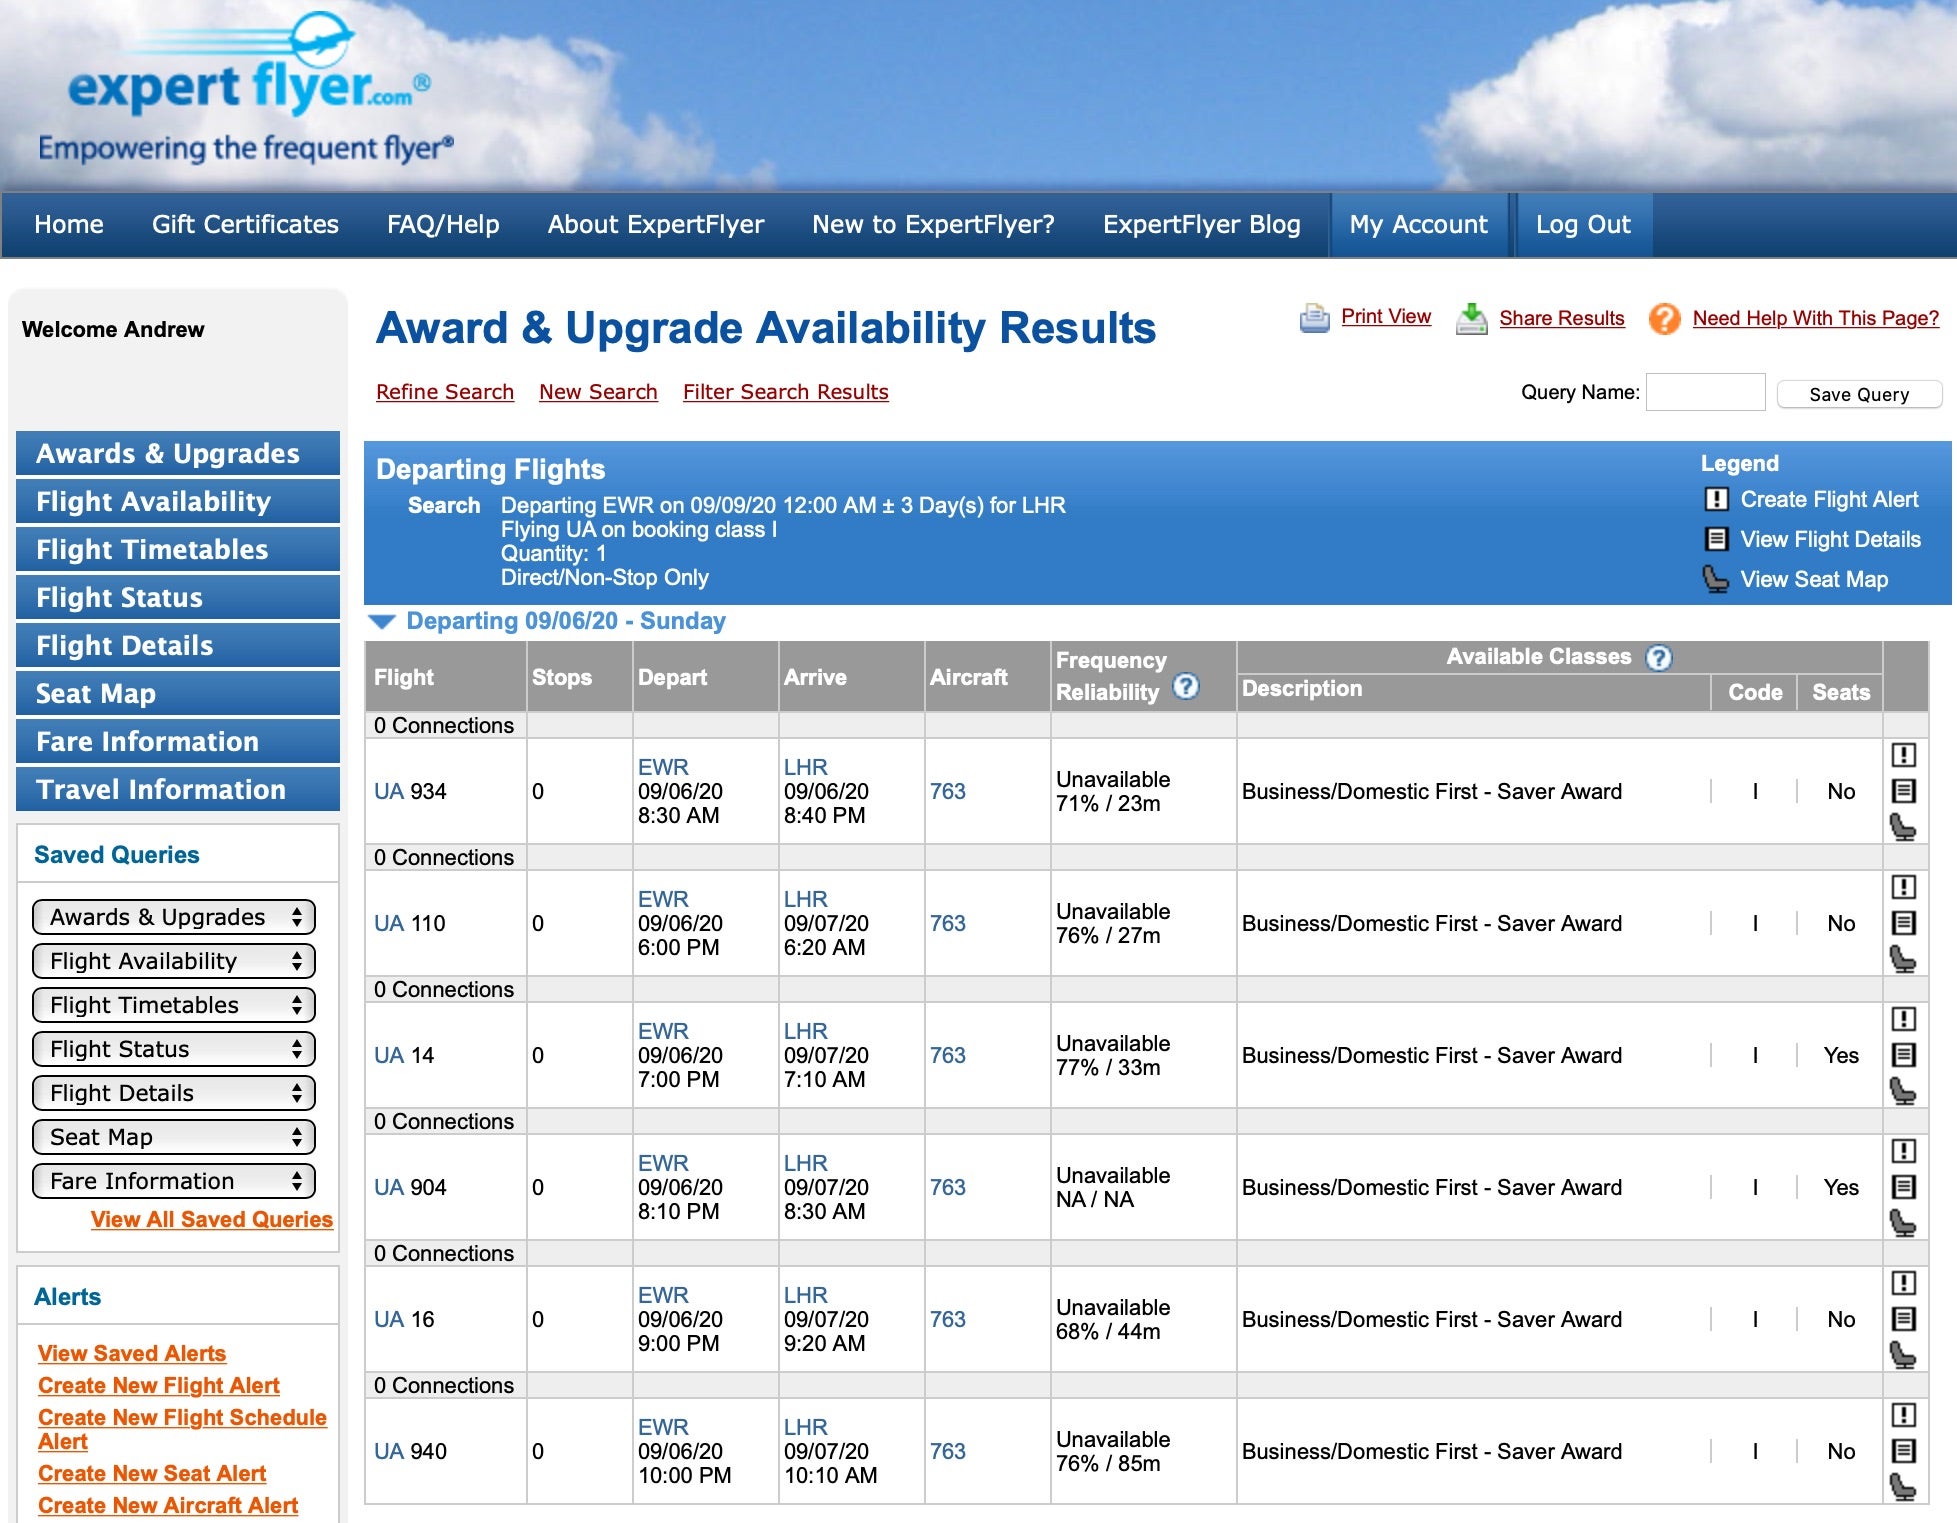Click the Share Results download icon
Image resolution: width=1957 pixels, height=1523 pixels.
pos(1471,318)
